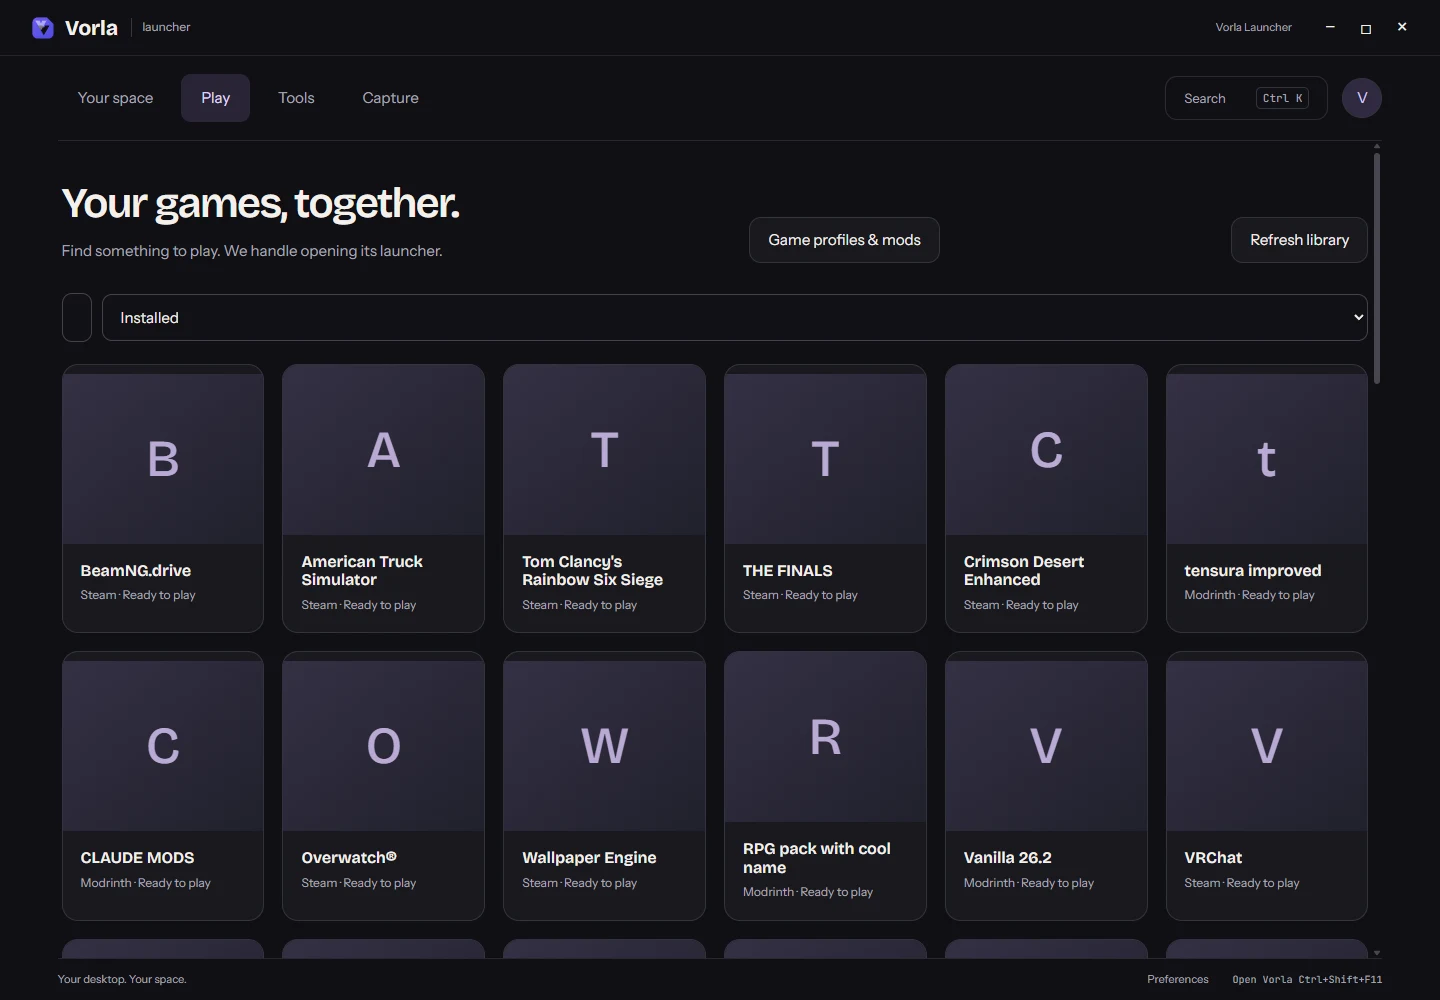The width and height of the screenshot is (1440, 1000).
Task: Click the library vertical scrollbar
Action: (x=1377, y=268)
